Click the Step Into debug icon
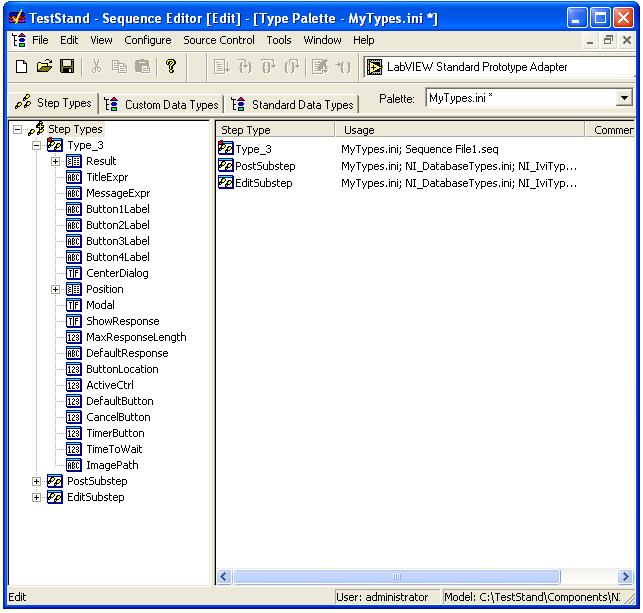Image resolution: width=643 pixels, height=613 pixels. 245,66
